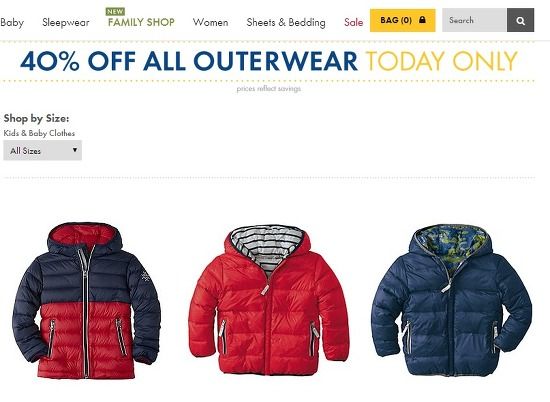Image resolution: width=550 pixels, height=402 pixels.
Task: Click the lock icon in Bag button
Action: click(x=422, y=20)
